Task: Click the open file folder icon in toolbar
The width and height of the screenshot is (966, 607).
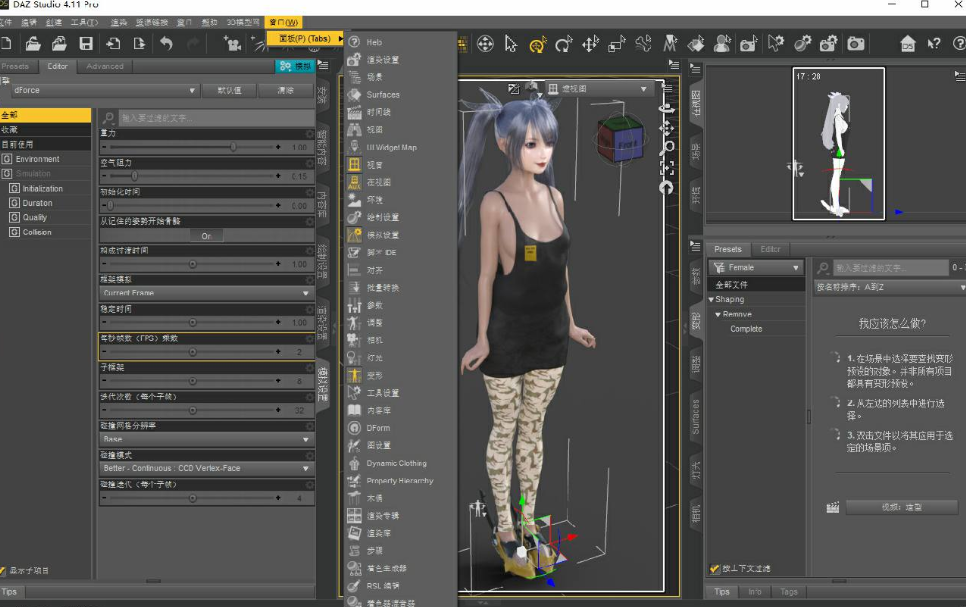Action: click(31, 45)
